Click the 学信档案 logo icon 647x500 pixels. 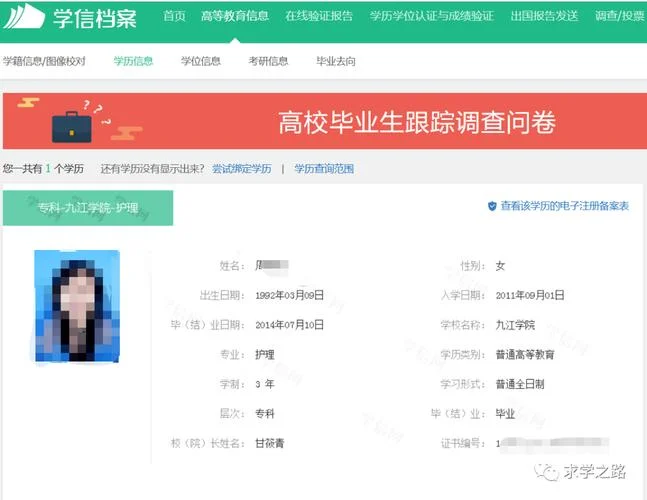tap(24, 17)
